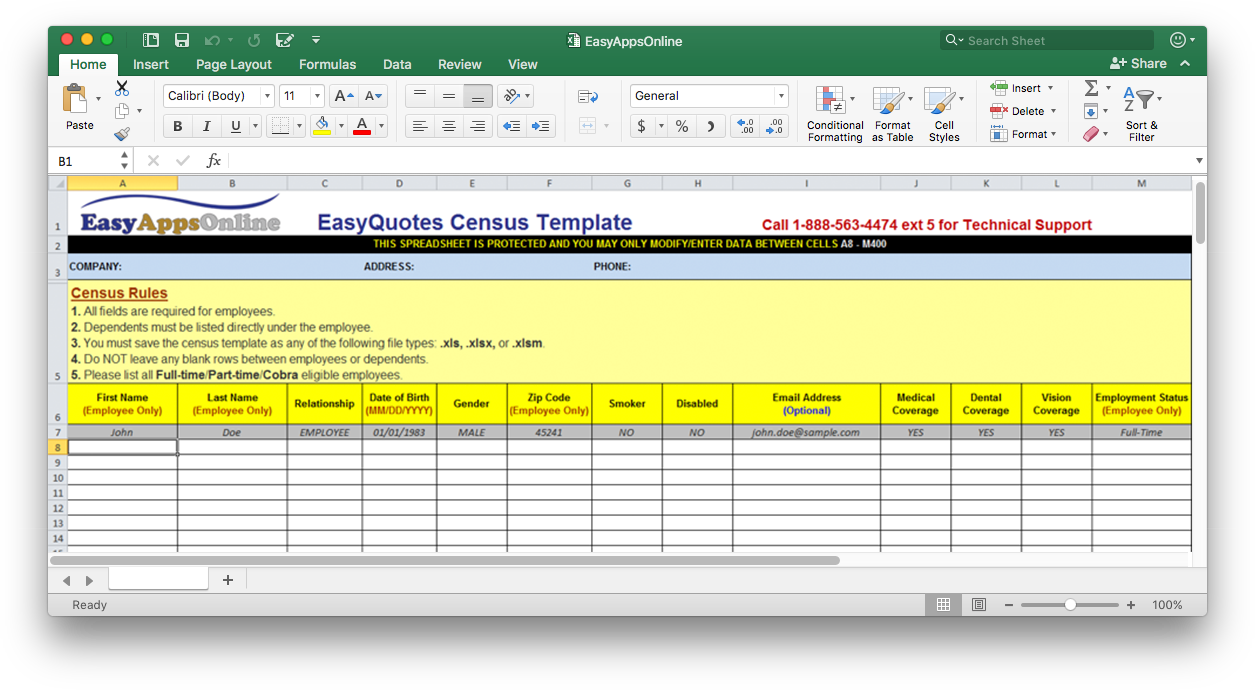Screen dimensions: 1255x690
Task: Expand the Insert cells dropdown arrow
Action: tap(1051, 88)
